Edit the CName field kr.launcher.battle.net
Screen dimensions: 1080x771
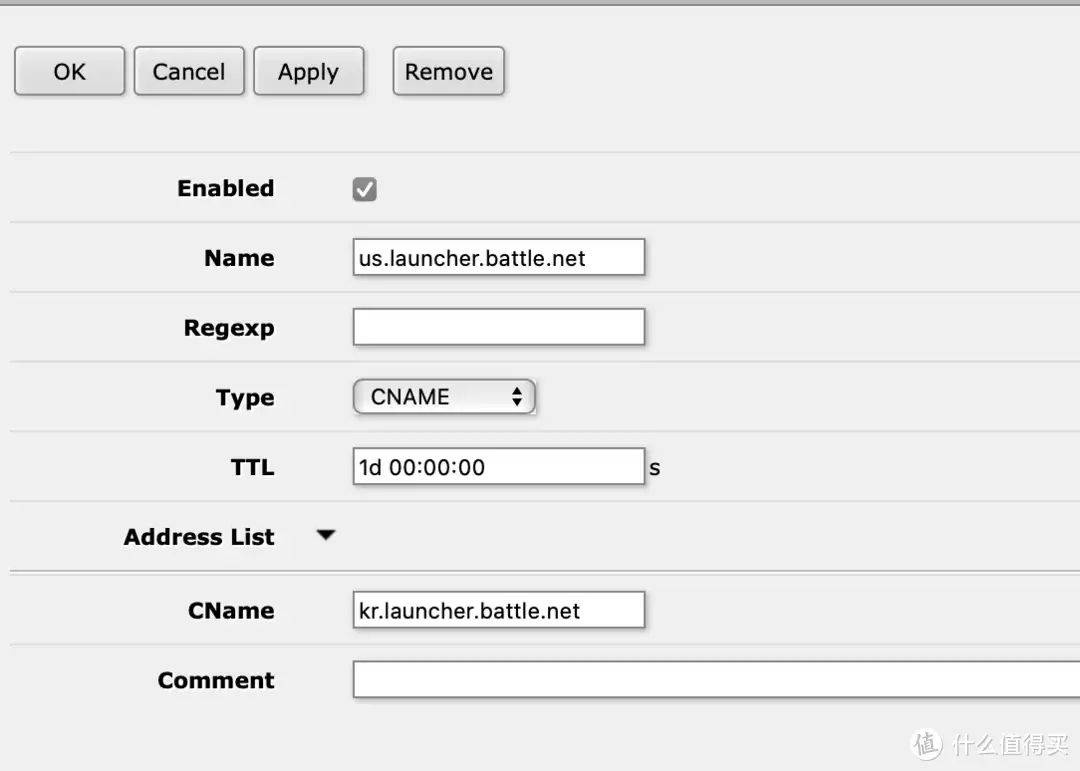point(498,610)
